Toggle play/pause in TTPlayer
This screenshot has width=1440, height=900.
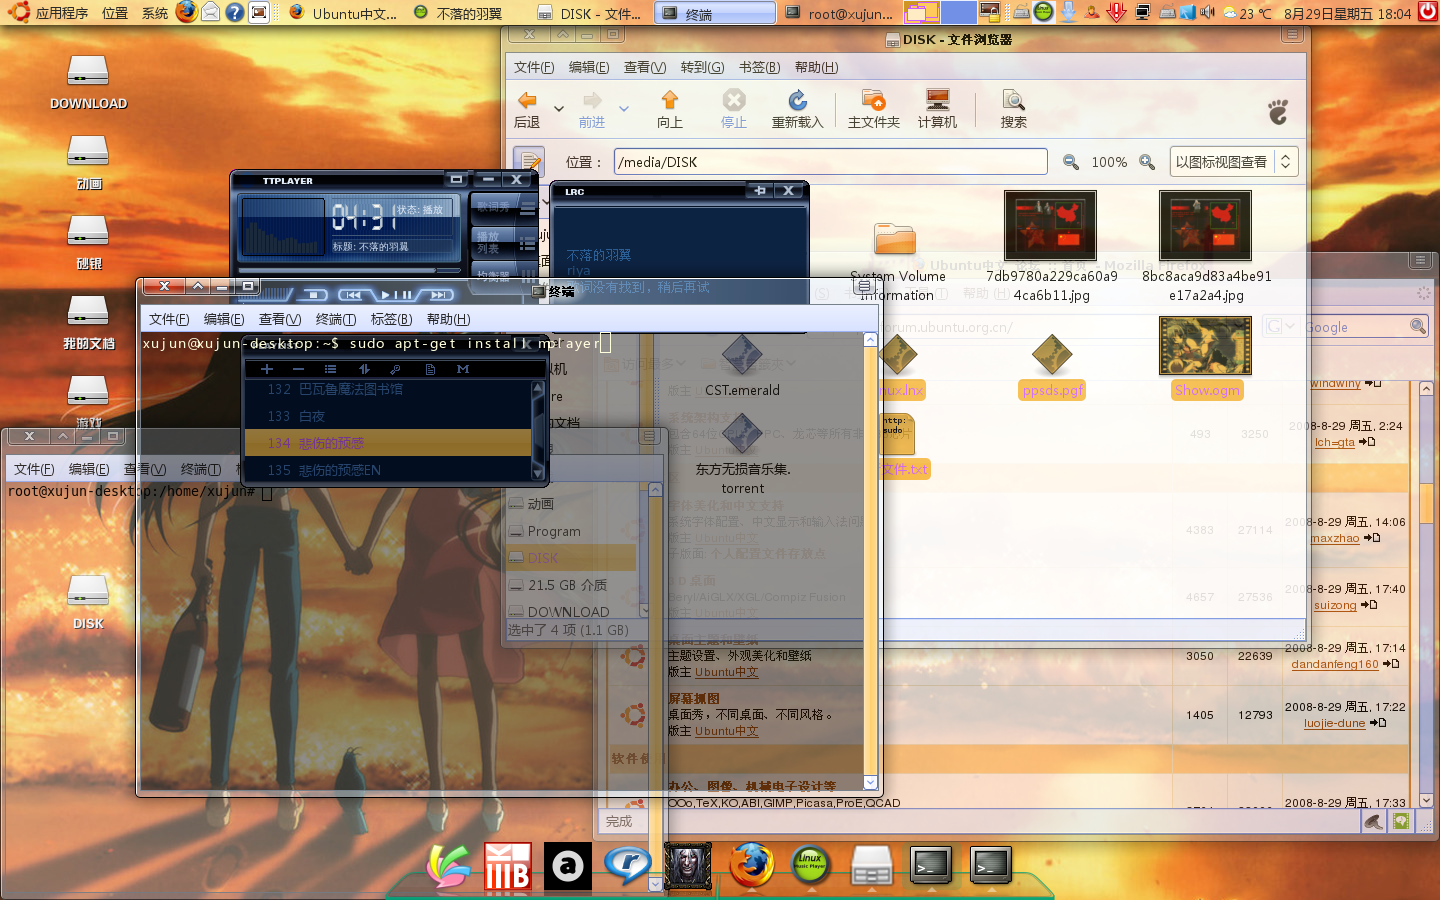pos(396,295)
